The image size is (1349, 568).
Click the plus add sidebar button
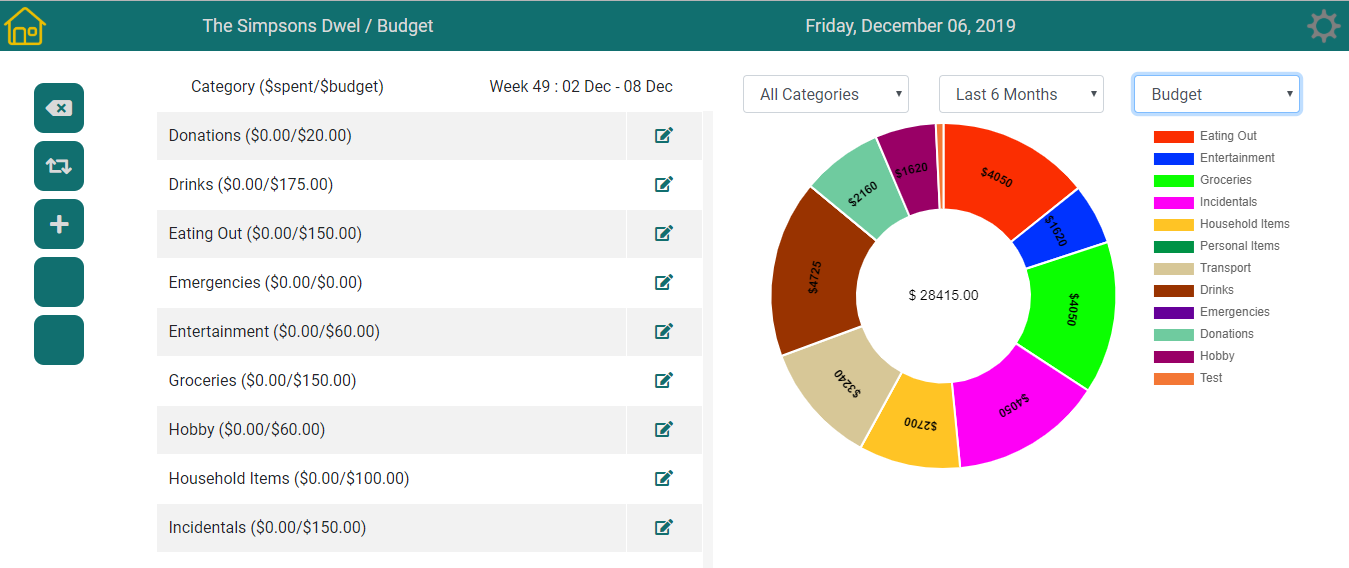pyautogui.click(x=59, y=224)
